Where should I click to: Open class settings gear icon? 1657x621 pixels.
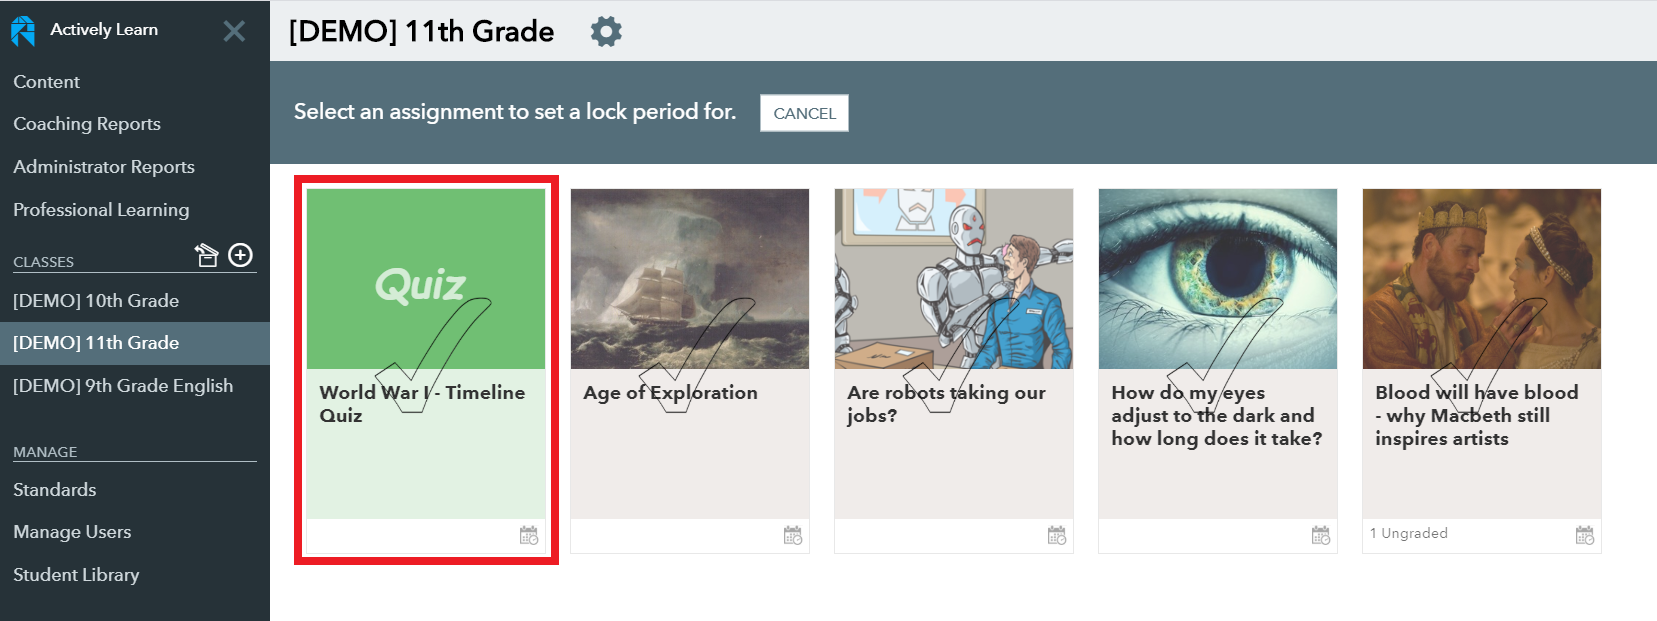tap(606, 31)
